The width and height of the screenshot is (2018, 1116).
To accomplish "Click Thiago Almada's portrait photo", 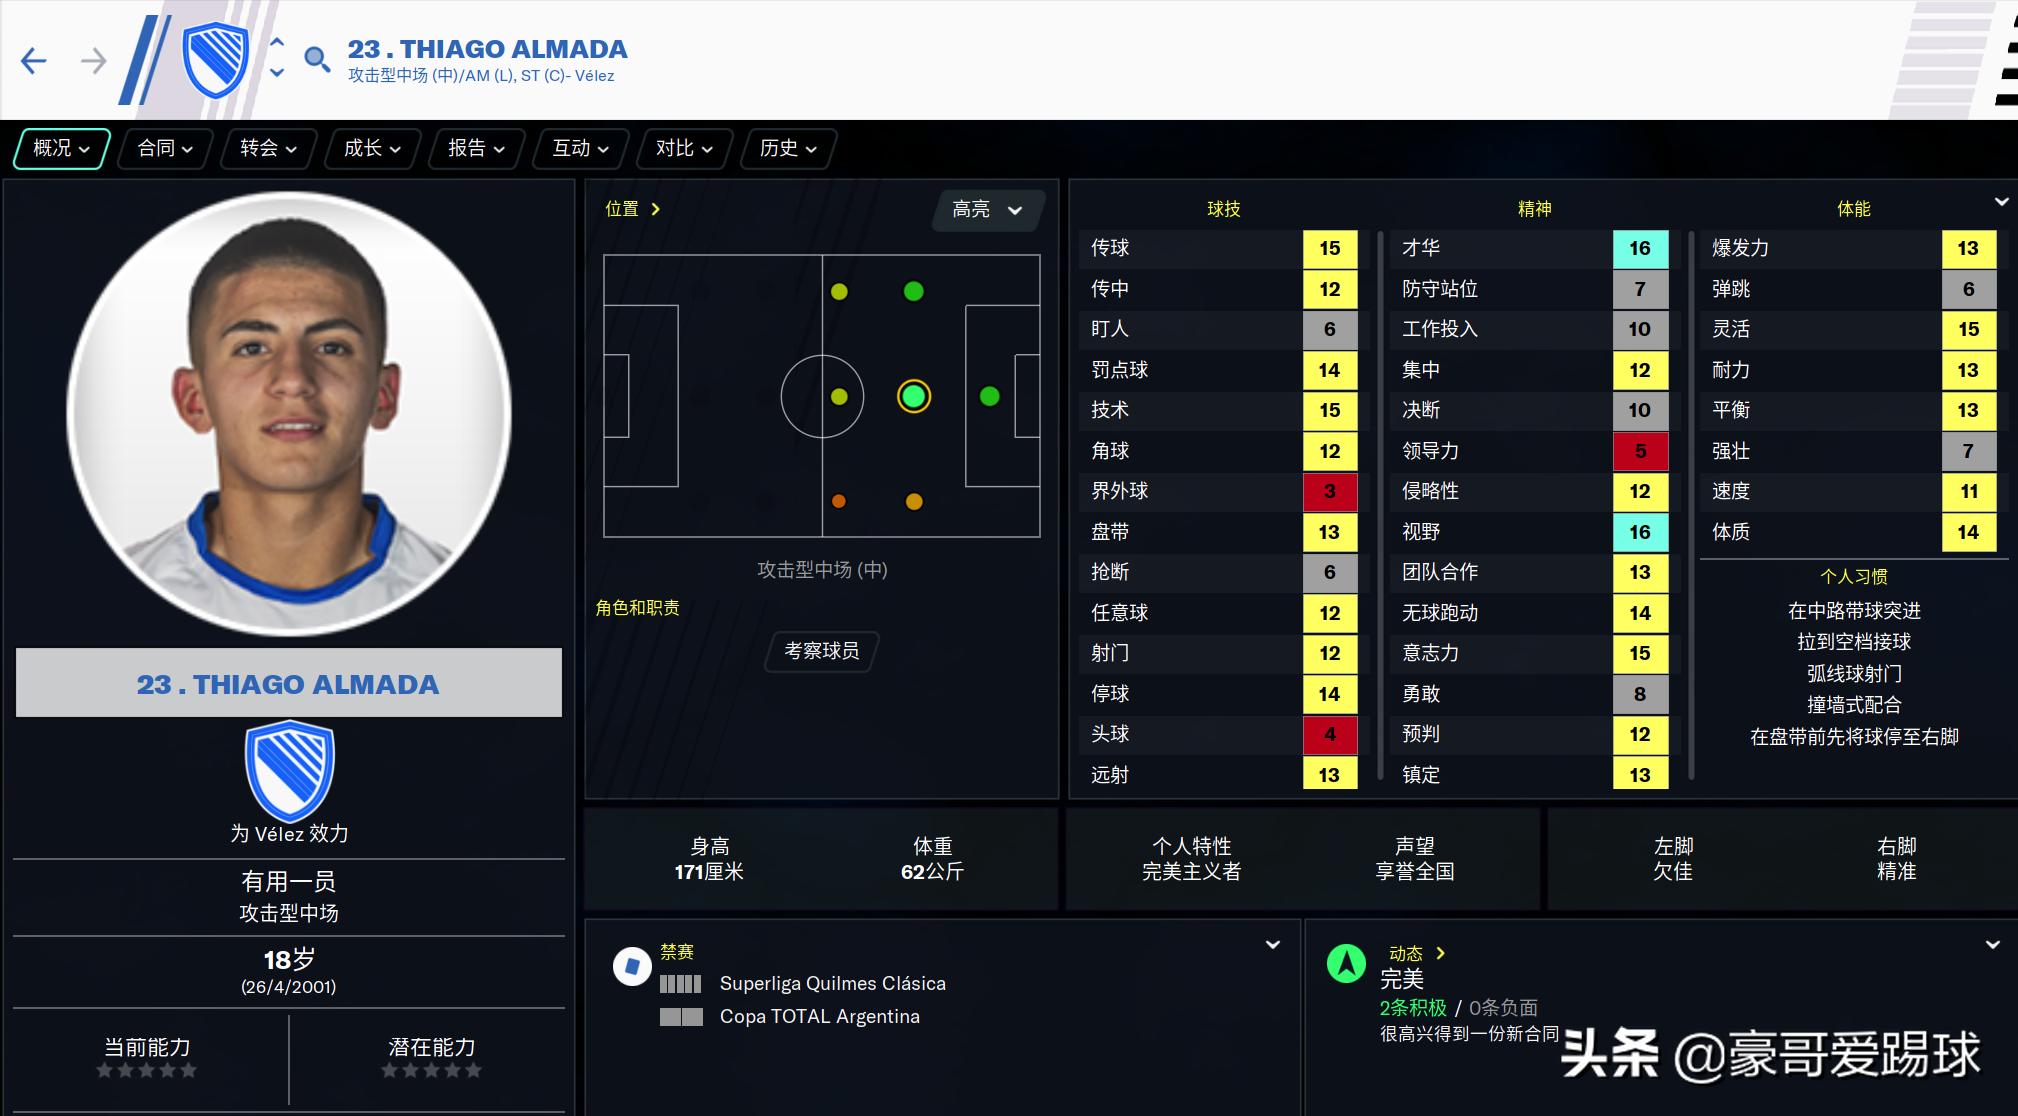I will coord(289,414).
